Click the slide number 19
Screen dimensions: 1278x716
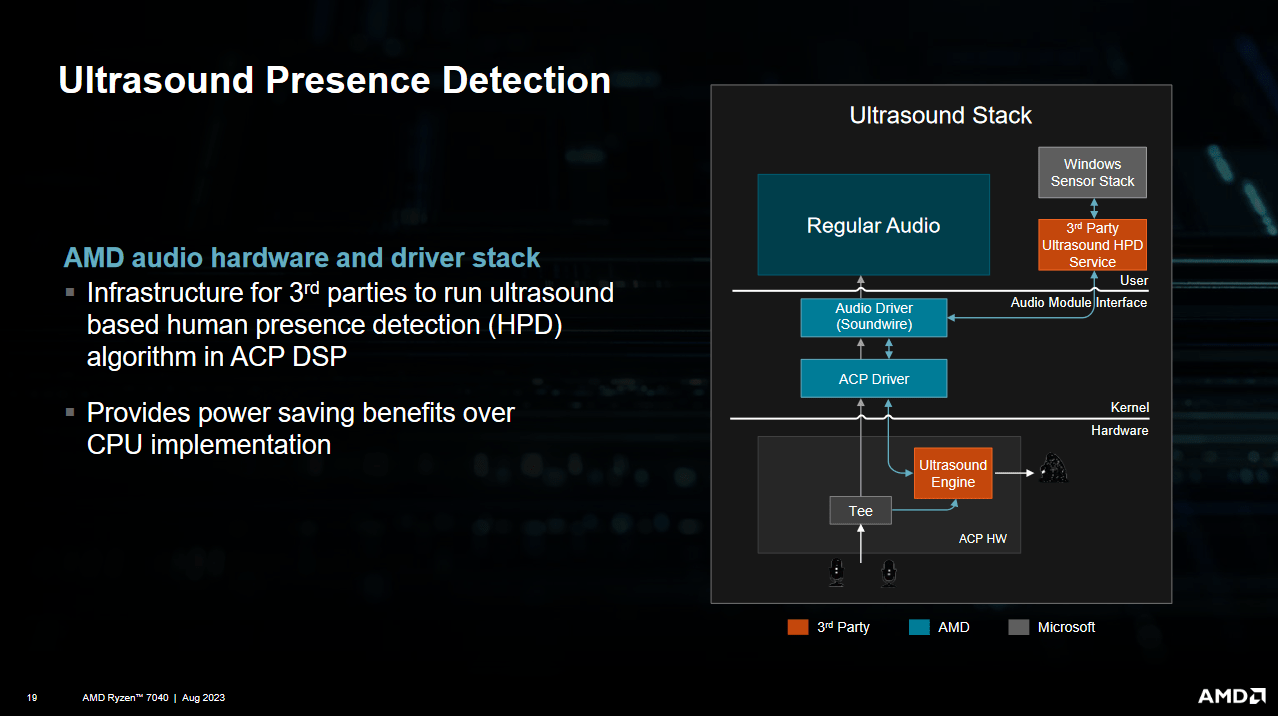[31, 697]
